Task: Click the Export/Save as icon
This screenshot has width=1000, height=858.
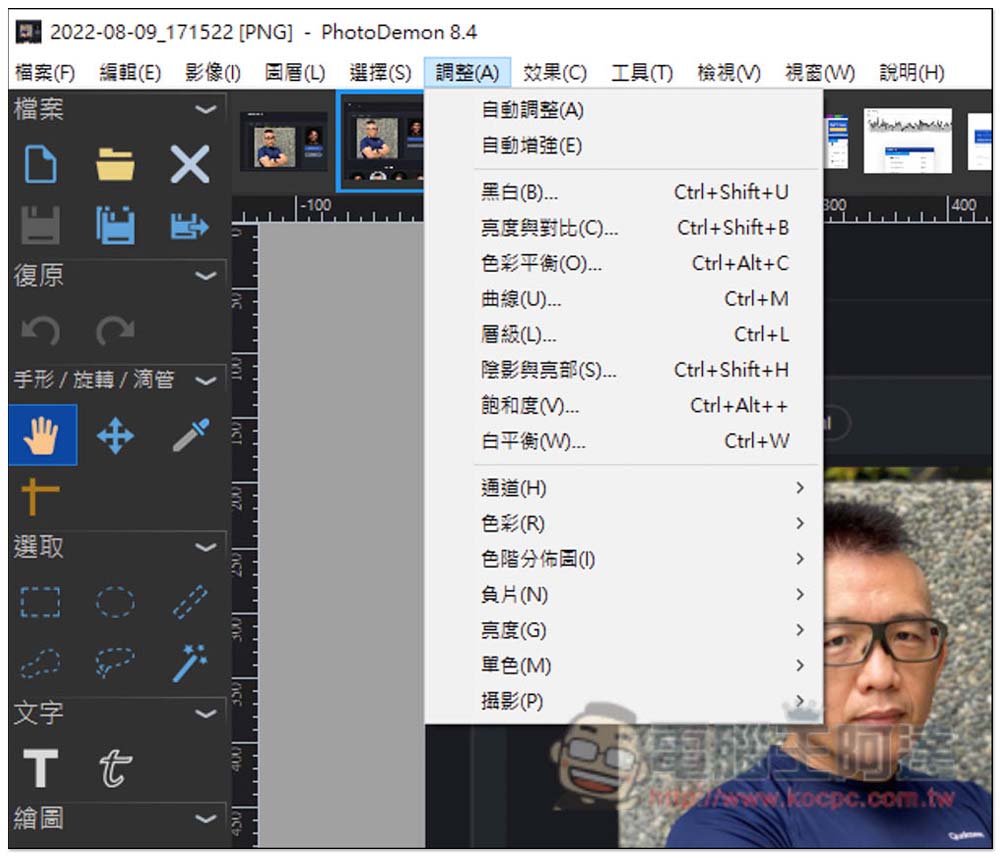Action: 189,226
